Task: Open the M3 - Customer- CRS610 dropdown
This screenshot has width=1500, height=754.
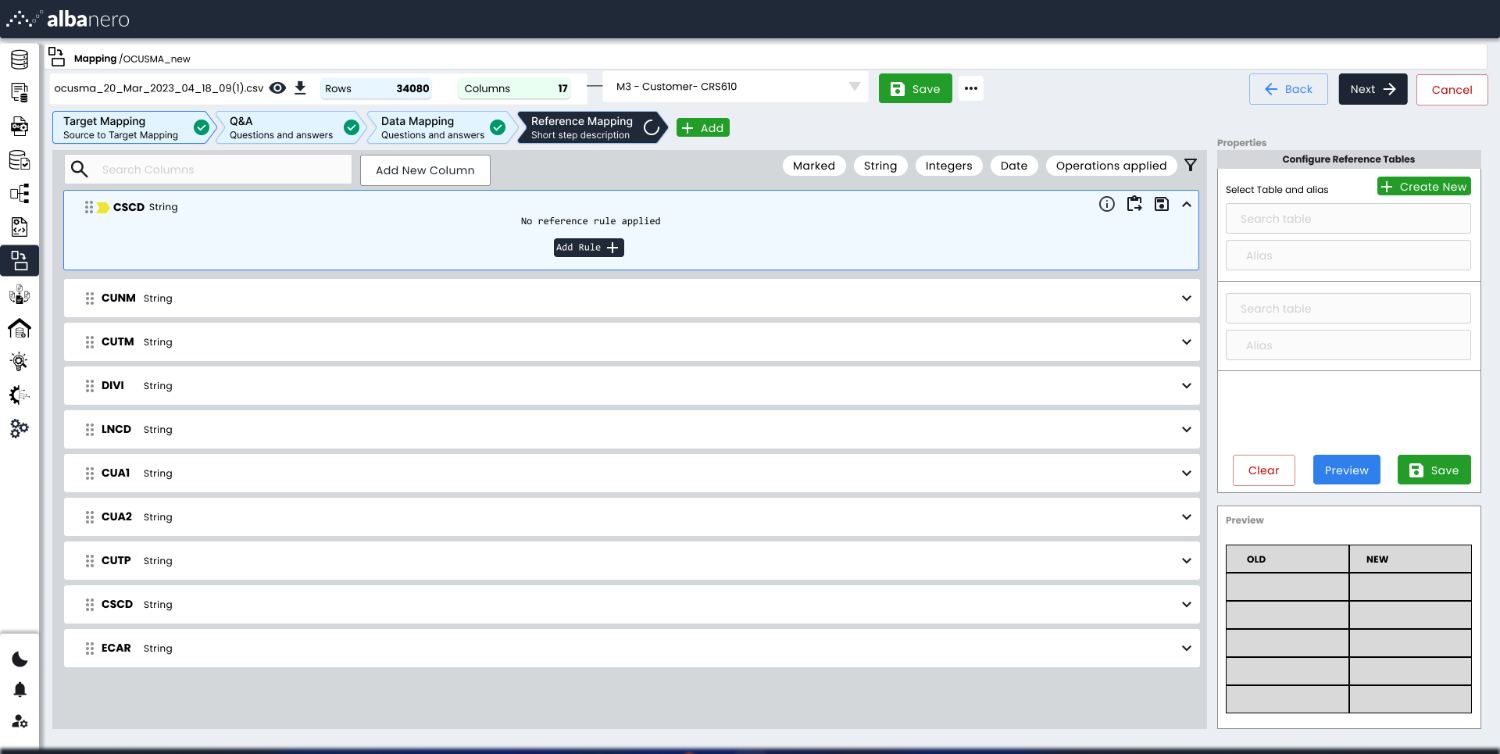Action: [735, 87]
